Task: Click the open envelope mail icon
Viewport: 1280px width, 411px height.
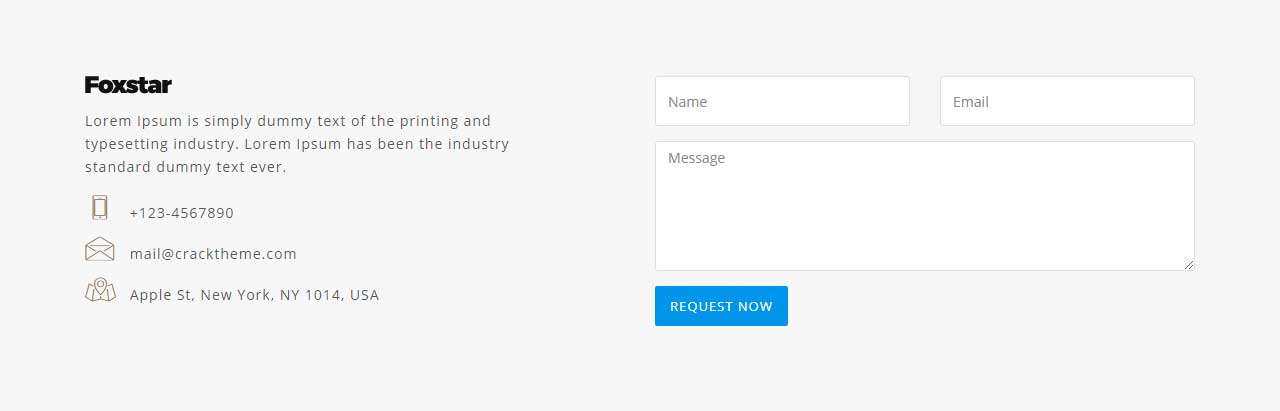Action: [x=100, y=249]
